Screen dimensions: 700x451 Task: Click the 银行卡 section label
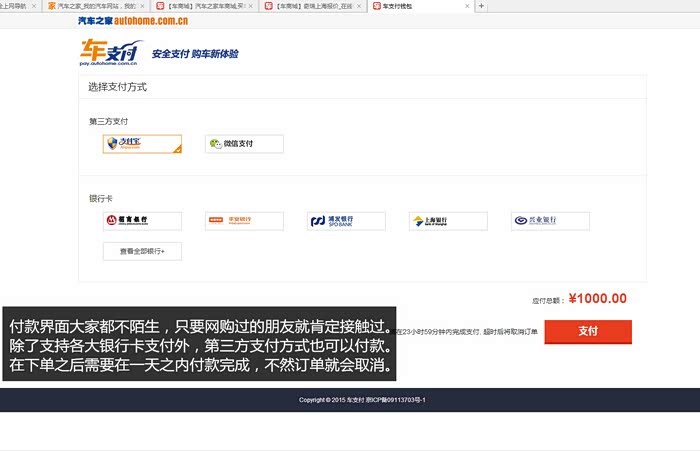click(101, 198)
